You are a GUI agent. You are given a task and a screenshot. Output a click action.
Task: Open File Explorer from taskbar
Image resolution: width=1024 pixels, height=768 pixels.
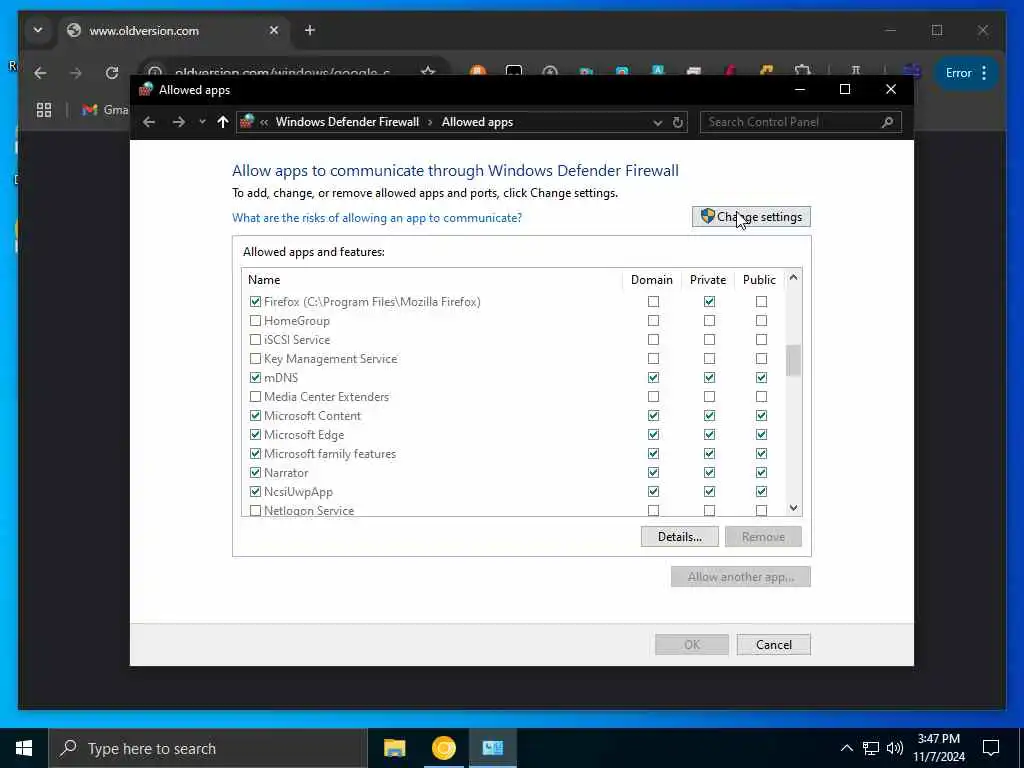click(394, 748)
